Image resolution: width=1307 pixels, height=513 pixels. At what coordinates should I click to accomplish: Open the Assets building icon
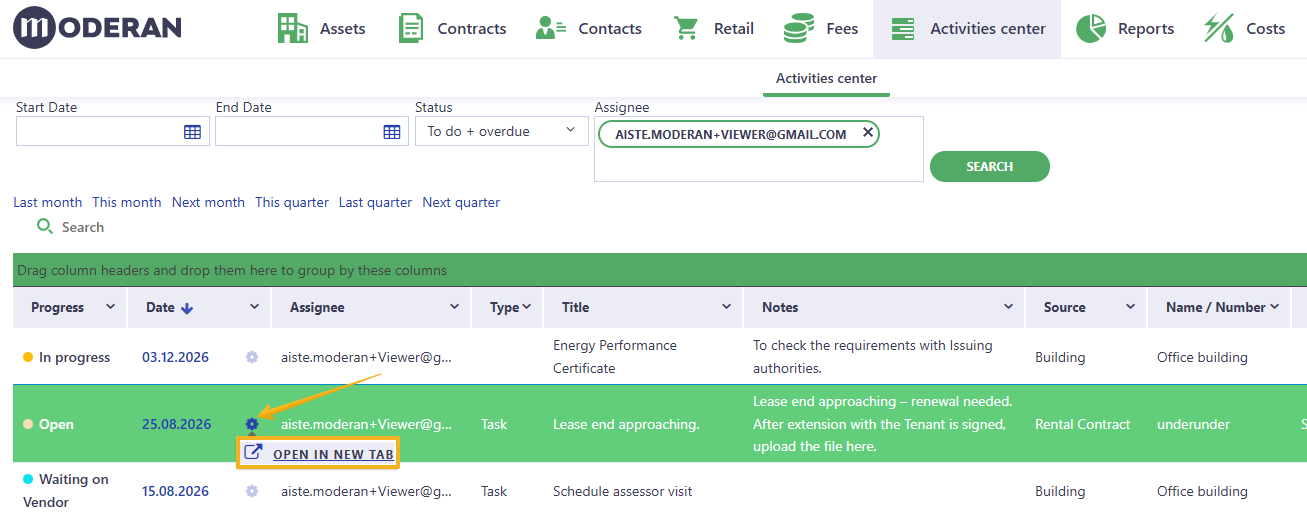292,29
